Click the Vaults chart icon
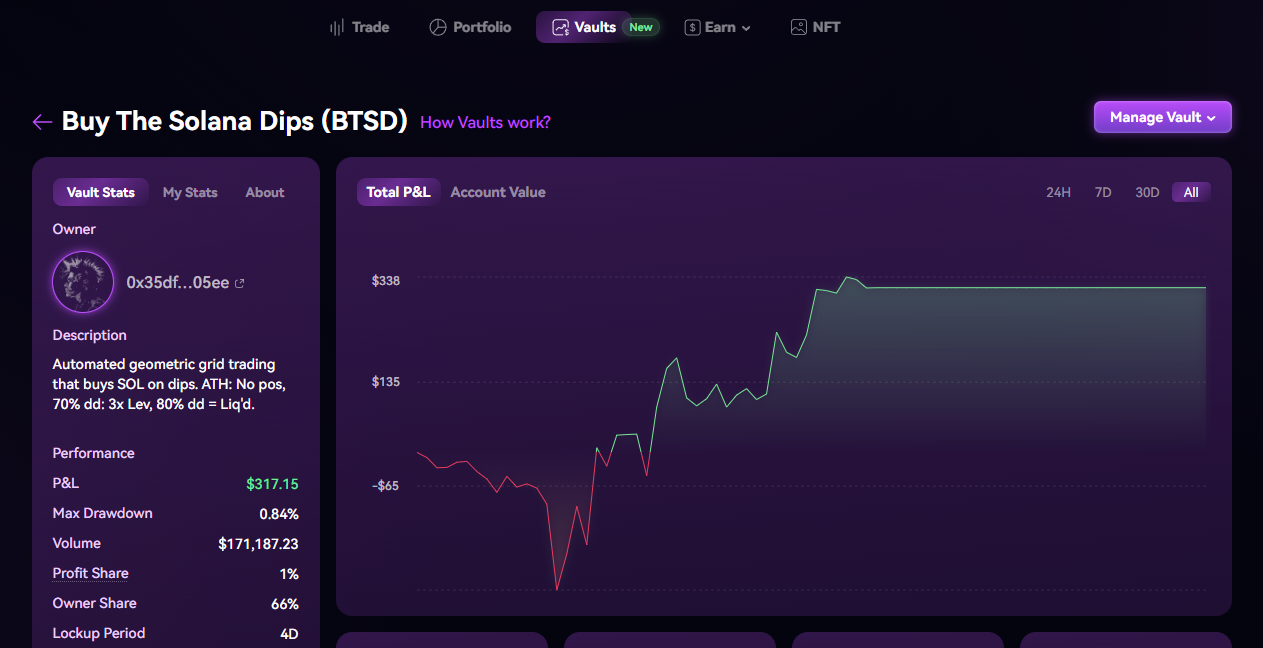 [x=560, y=27]
